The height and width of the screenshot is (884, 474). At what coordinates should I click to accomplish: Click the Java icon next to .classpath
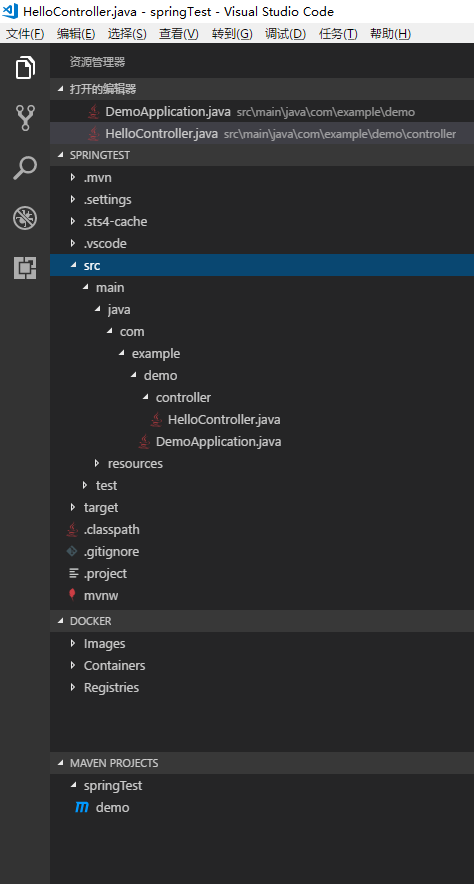coord(72,529)
